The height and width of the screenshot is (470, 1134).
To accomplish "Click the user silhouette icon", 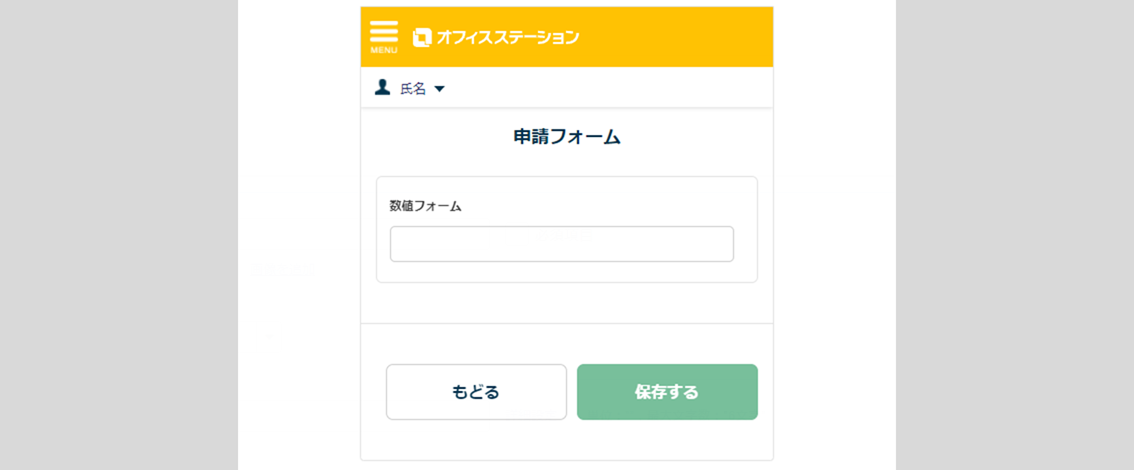I will [382, 88].
